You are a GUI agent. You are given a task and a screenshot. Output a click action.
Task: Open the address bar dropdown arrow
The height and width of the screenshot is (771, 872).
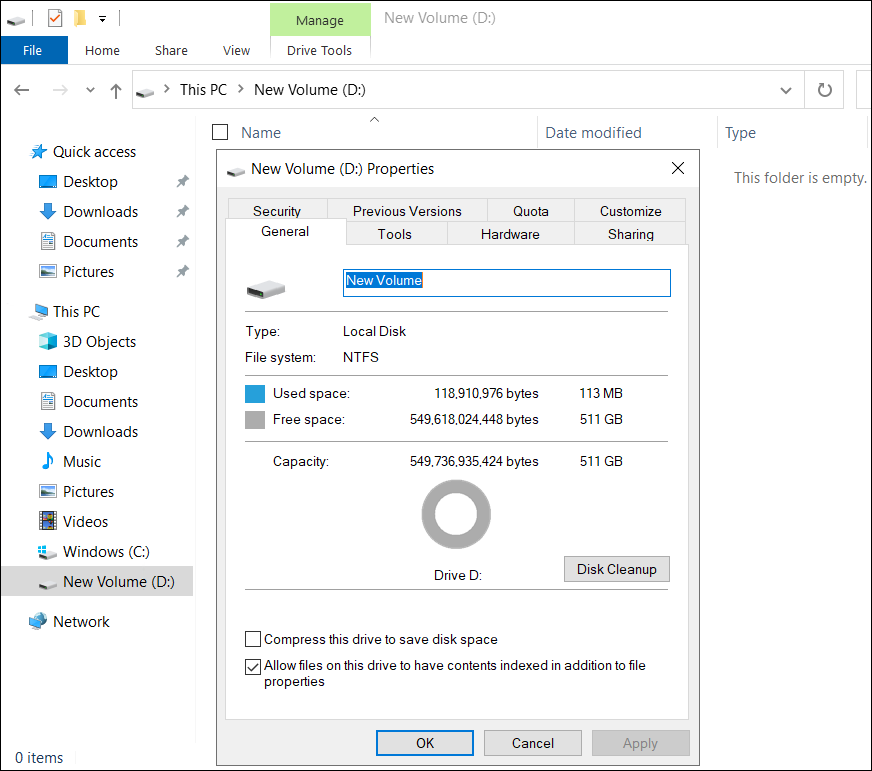[786, 89]
